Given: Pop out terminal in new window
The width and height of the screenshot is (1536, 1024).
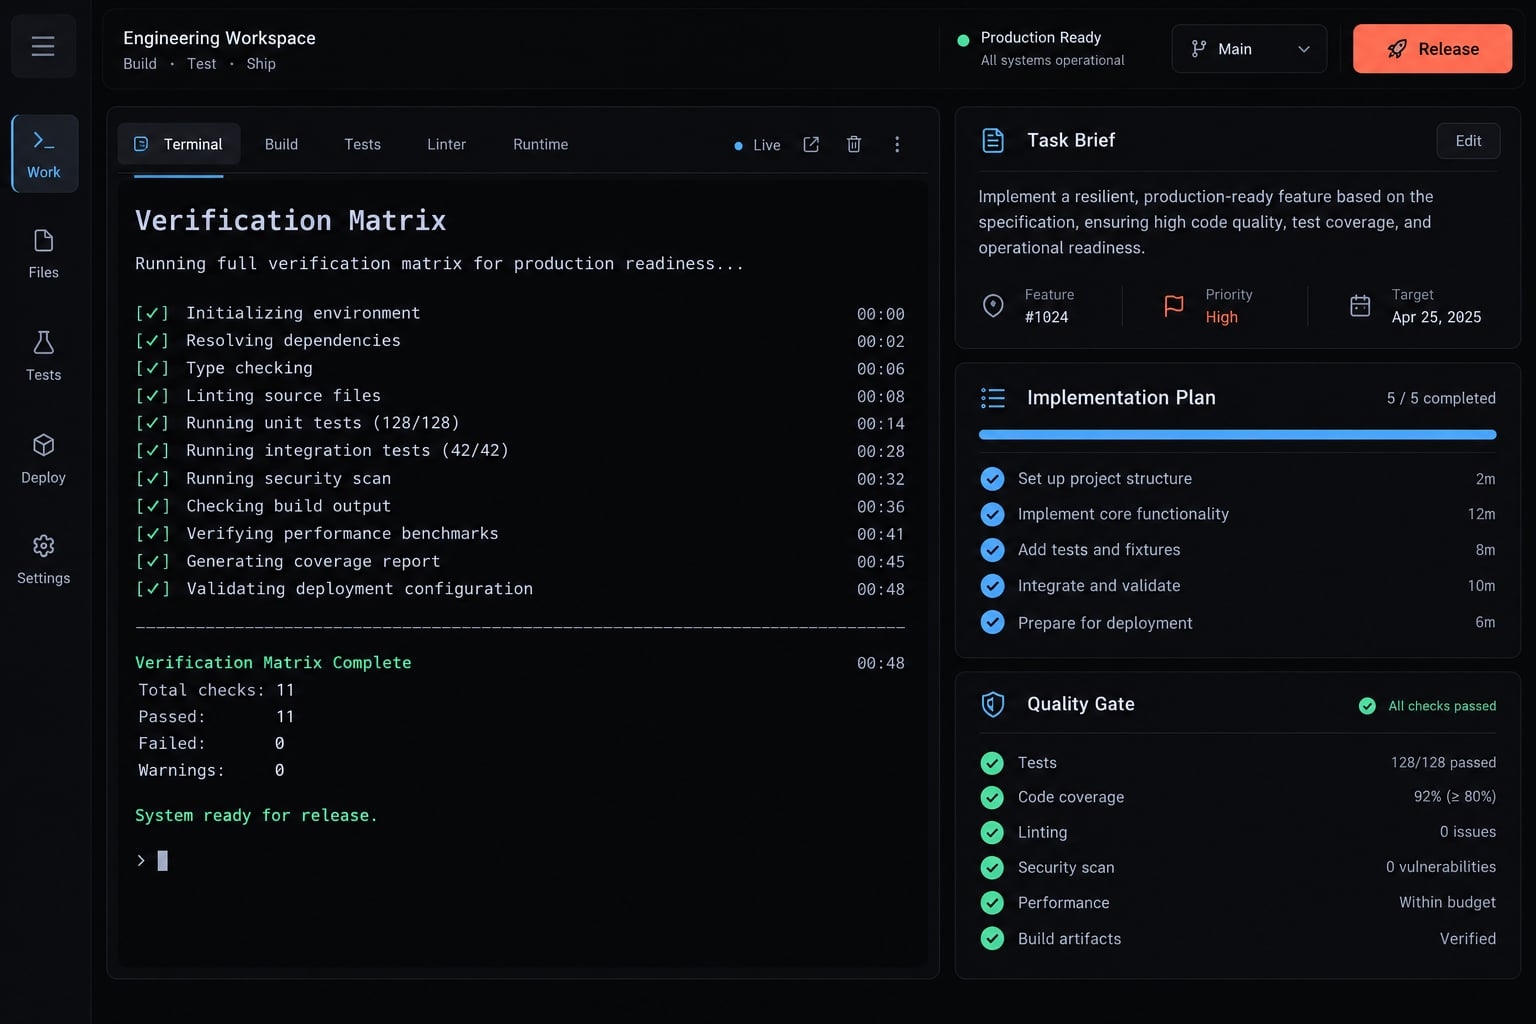Looking at the screenshot, I should click(x=811, y=145).
